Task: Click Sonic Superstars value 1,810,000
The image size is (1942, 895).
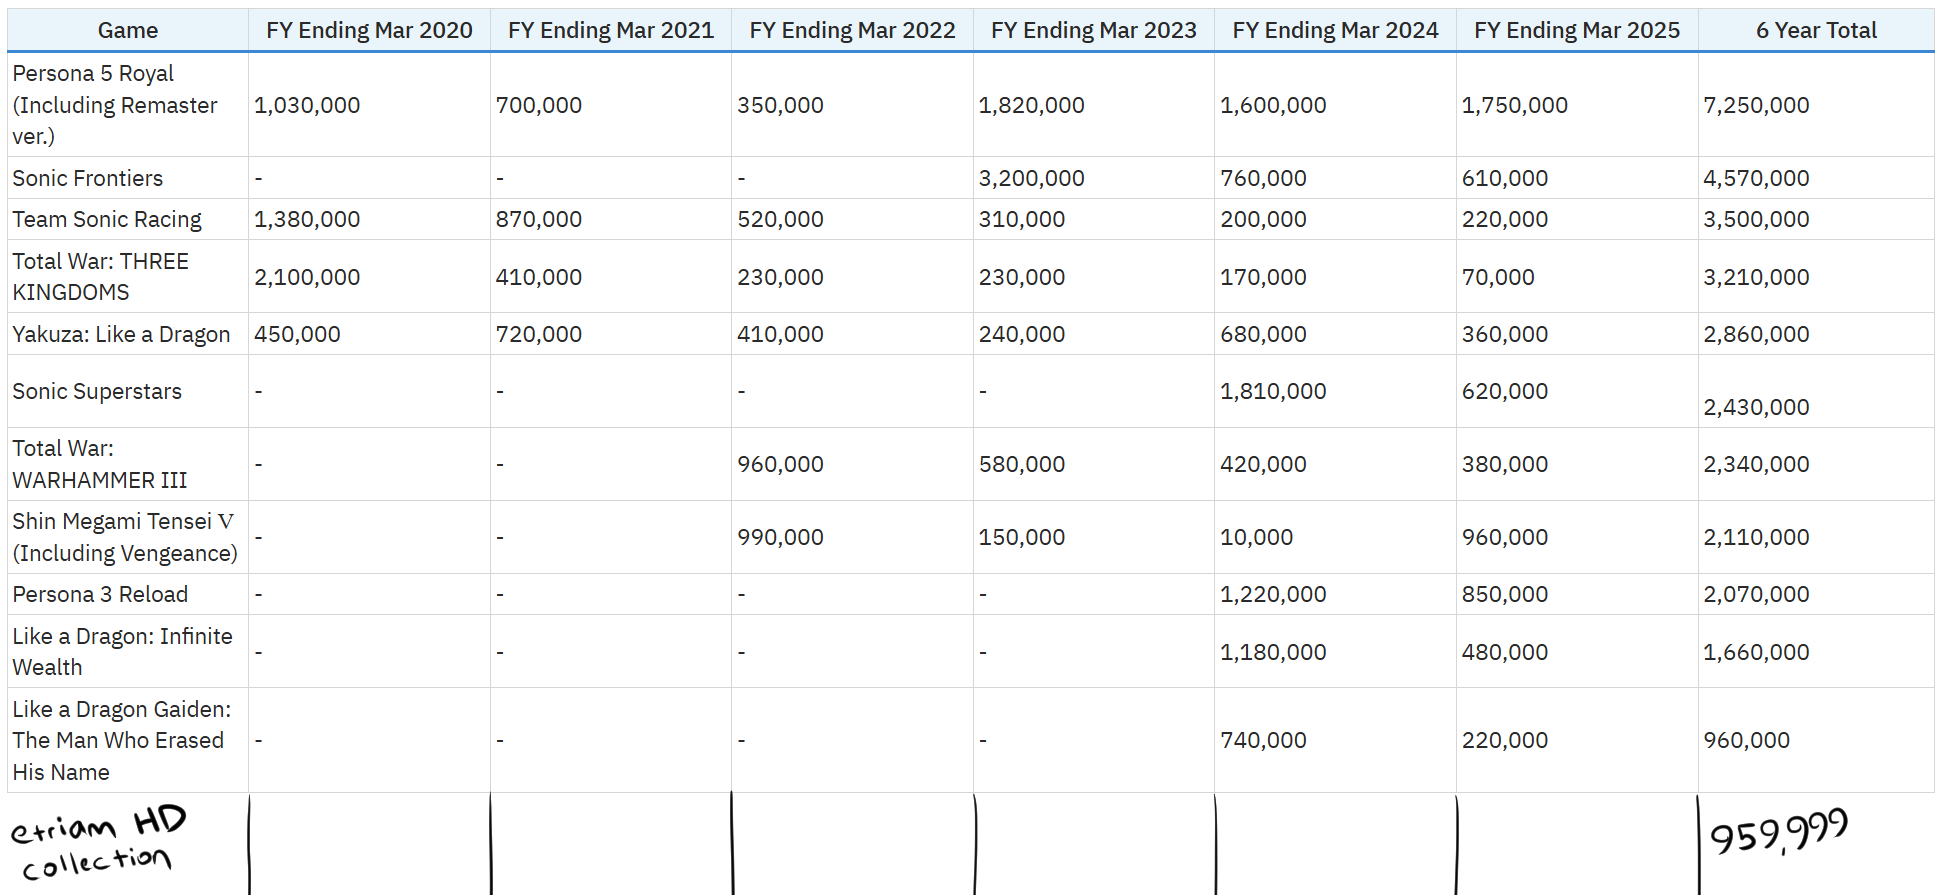Action: (1273, 391)
